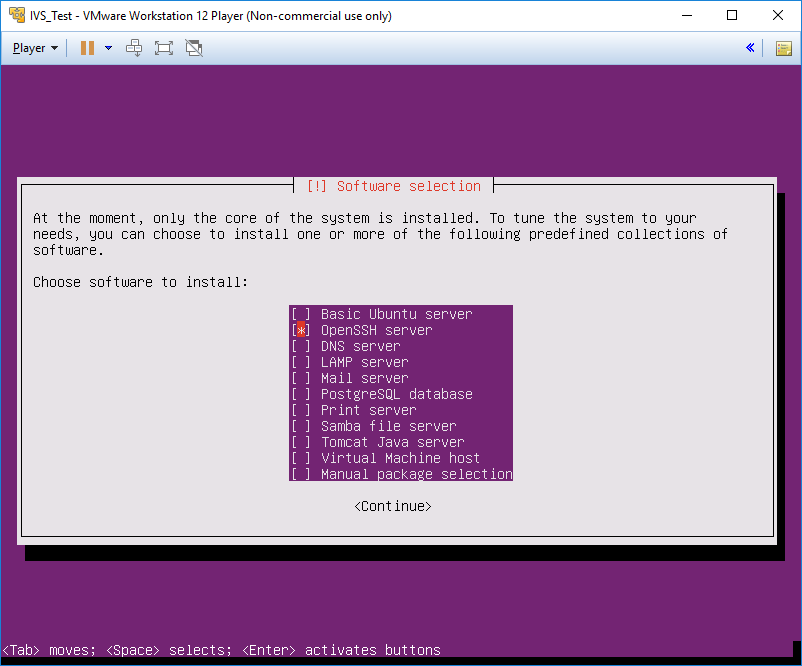This screenshot has width=802, height=666.
Task: Minimize the VMware Player window
Action: (x=687, y=15)
